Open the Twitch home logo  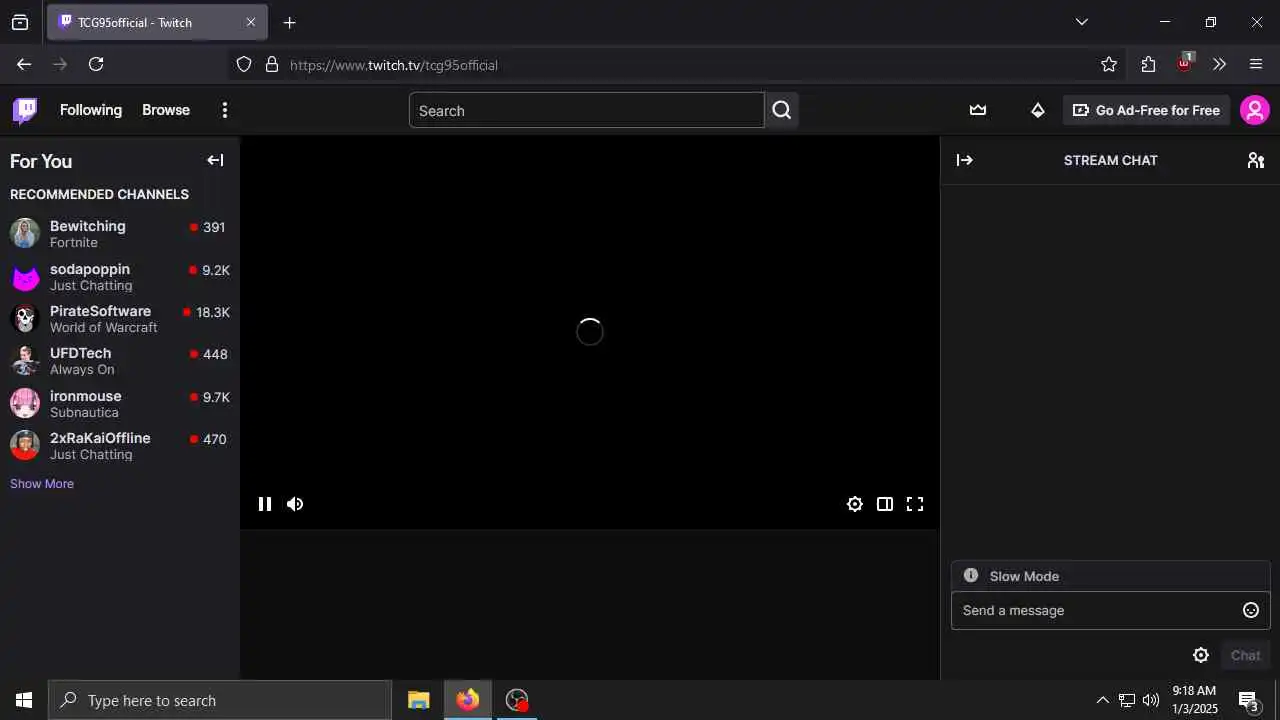[x=25, y=110]
